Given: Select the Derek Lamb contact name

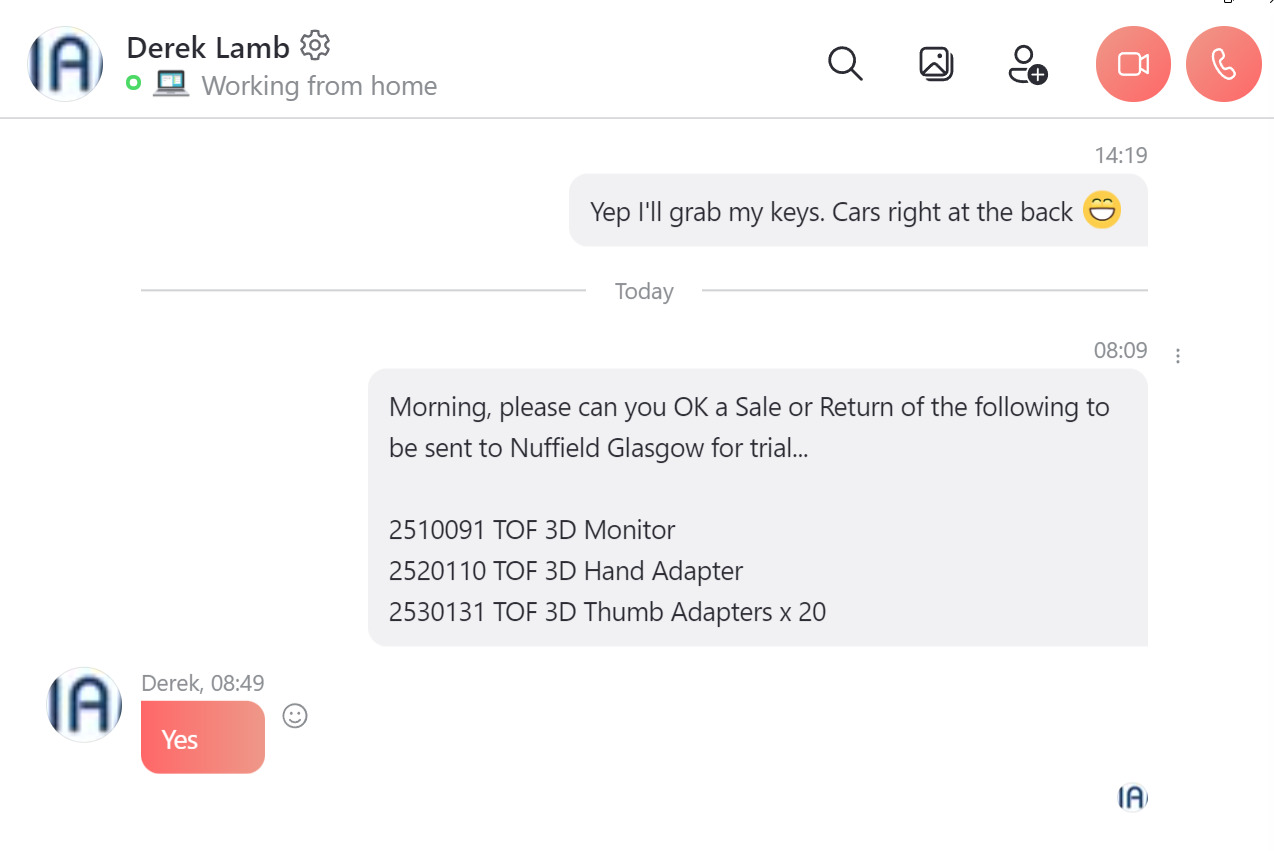Looking at the screenshot, I should pyautogui.click(x=208, y=47).
